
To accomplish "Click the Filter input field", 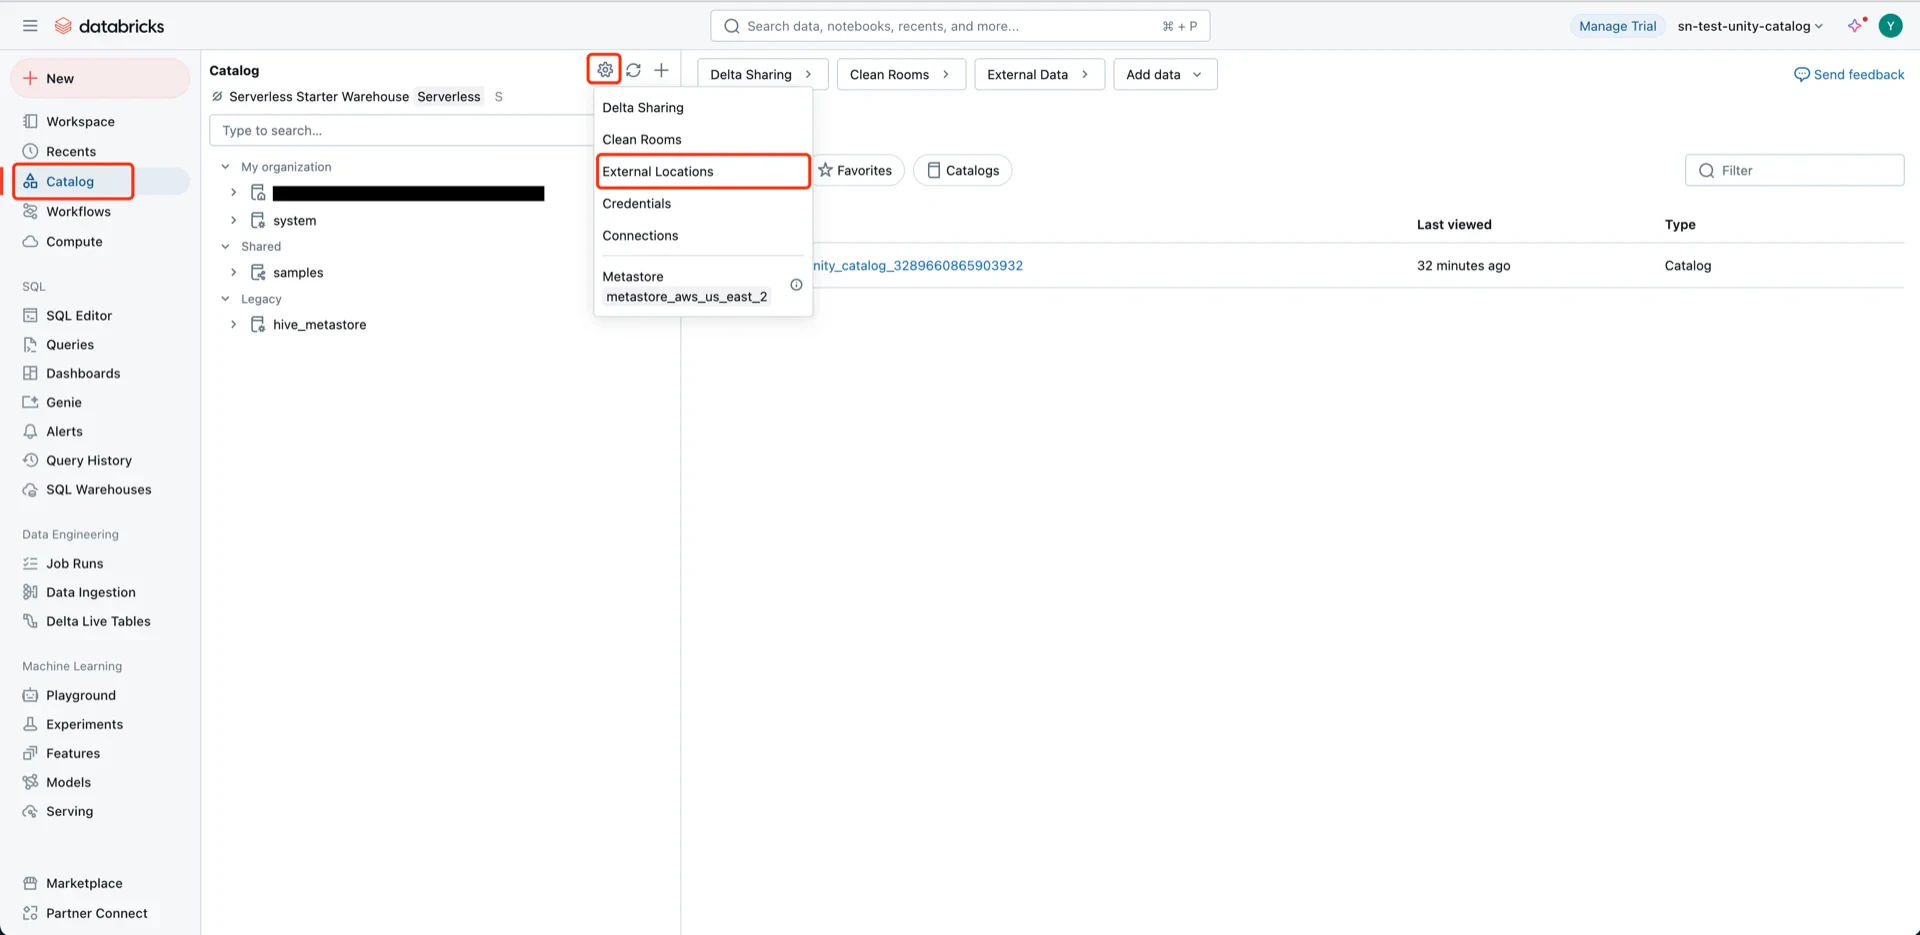I will coord(1794,171).
